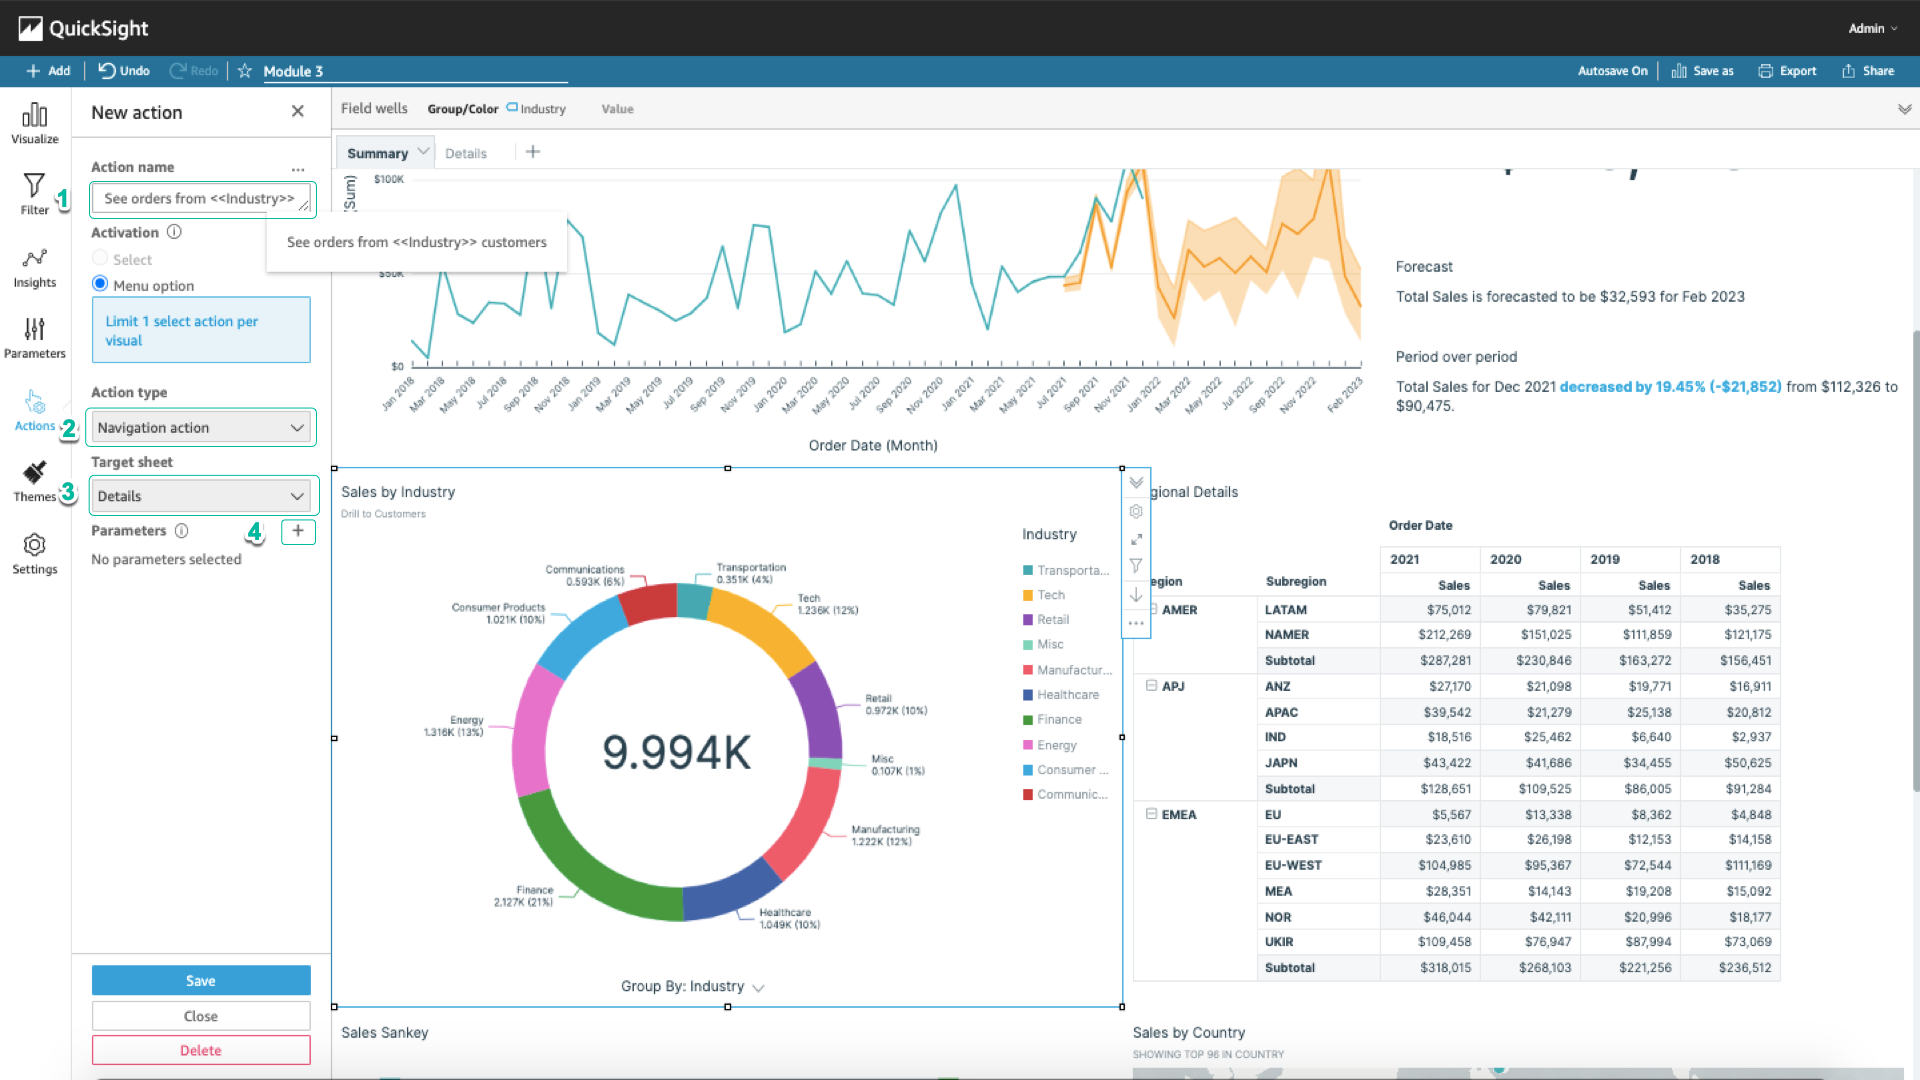Collapse the APJ region row
This screenshot has width=1920, height=1080.
[x=1151, y=686]
